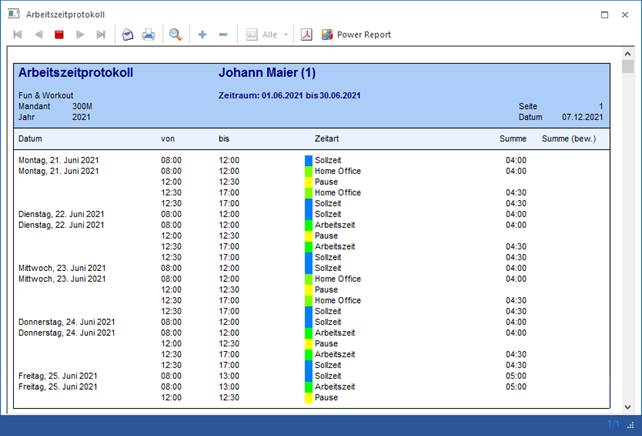Zoom out with the minus icon
This screenshot has height=436, width=642.
coord(222,34)
